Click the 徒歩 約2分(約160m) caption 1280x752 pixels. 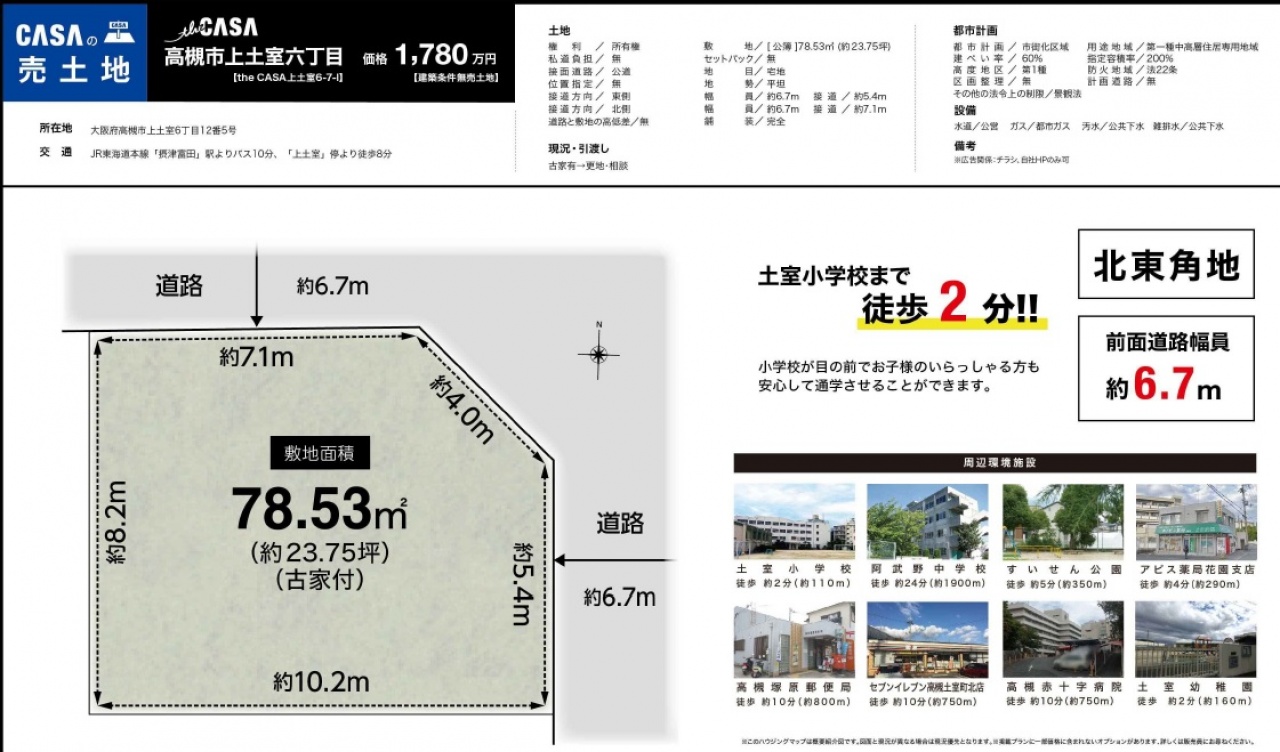1194,701
